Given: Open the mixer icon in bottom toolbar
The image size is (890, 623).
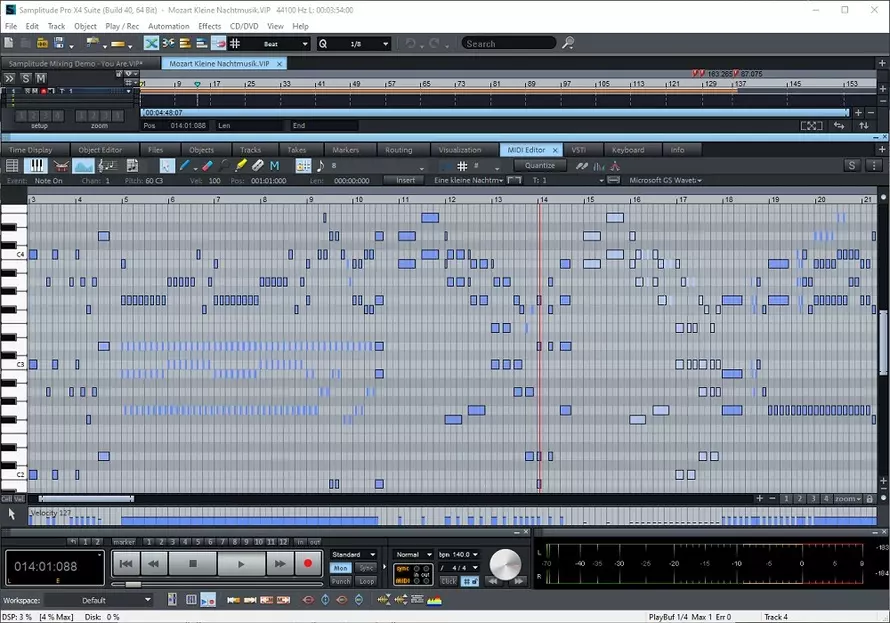Looking at the screenshot, I should (x=191, y=600).
